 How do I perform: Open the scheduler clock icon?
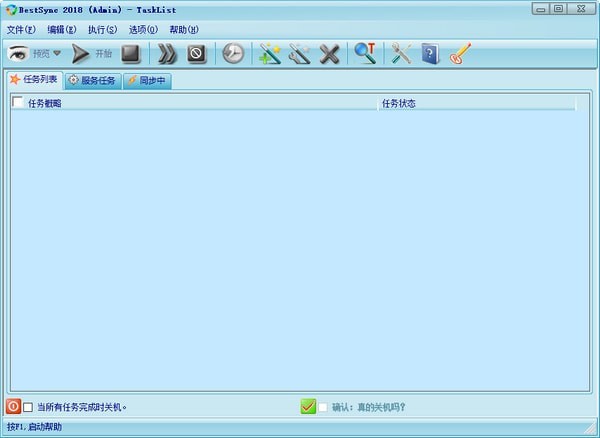[233, 53]
